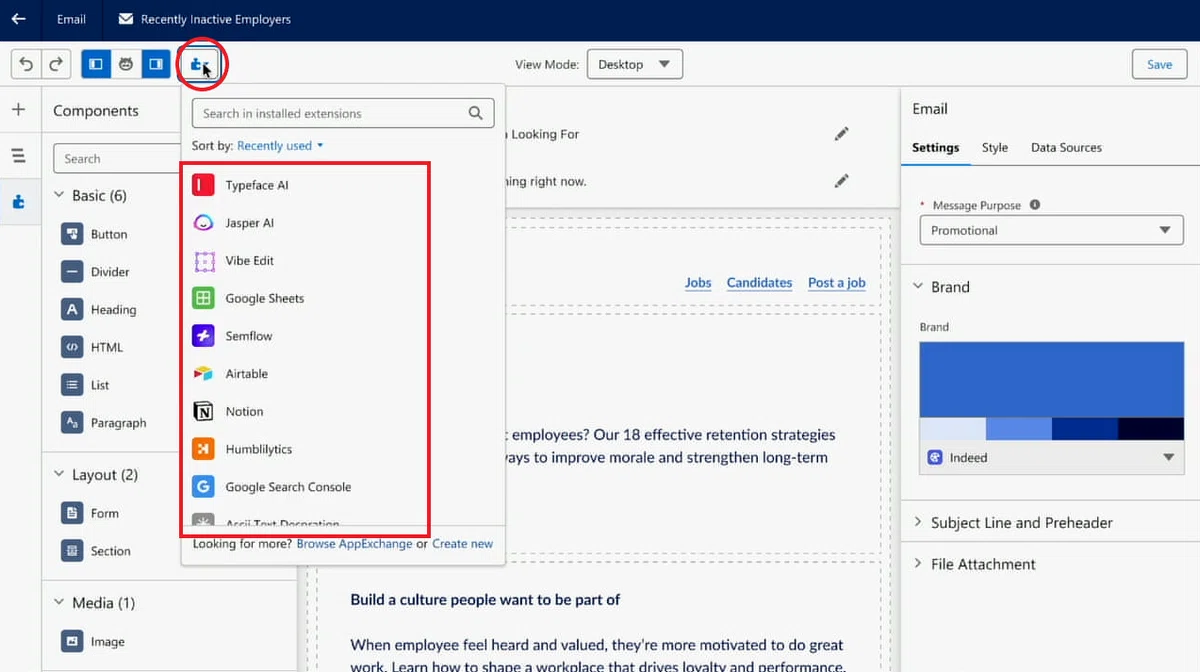The width and height of the screenshot is (1200, 672).
Task: Click the large blue brand color swatch
Action: point(1052,379)
